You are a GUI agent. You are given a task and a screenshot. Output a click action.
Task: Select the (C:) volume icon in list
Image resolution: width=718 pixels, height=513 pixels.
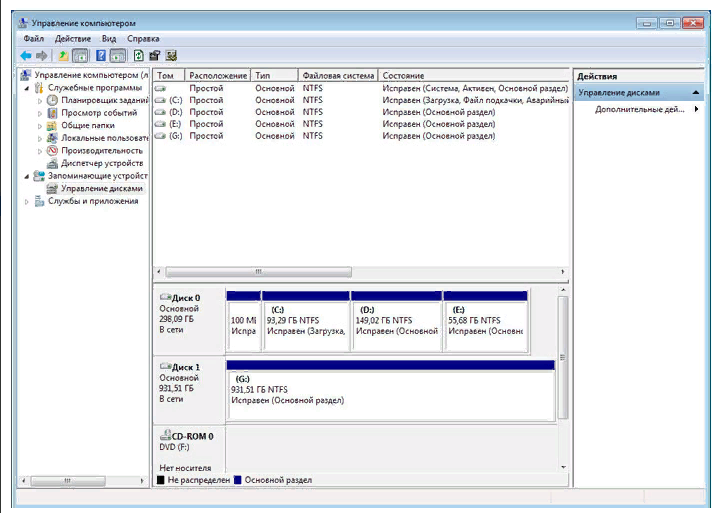point(160,100)
